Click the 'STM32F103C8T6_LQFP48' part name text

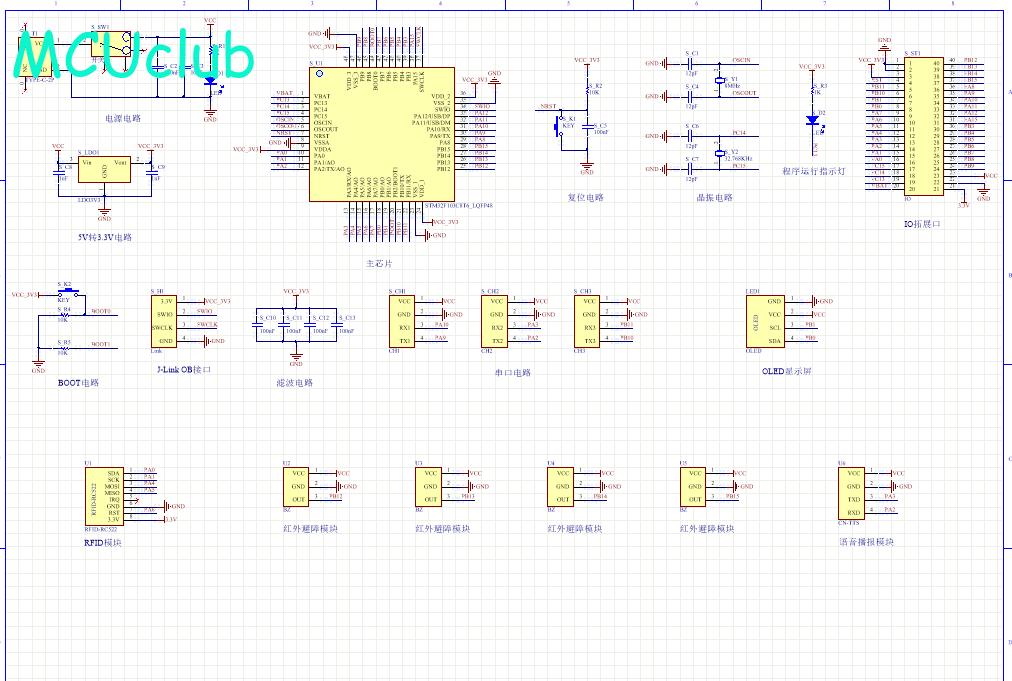[459, 205]
